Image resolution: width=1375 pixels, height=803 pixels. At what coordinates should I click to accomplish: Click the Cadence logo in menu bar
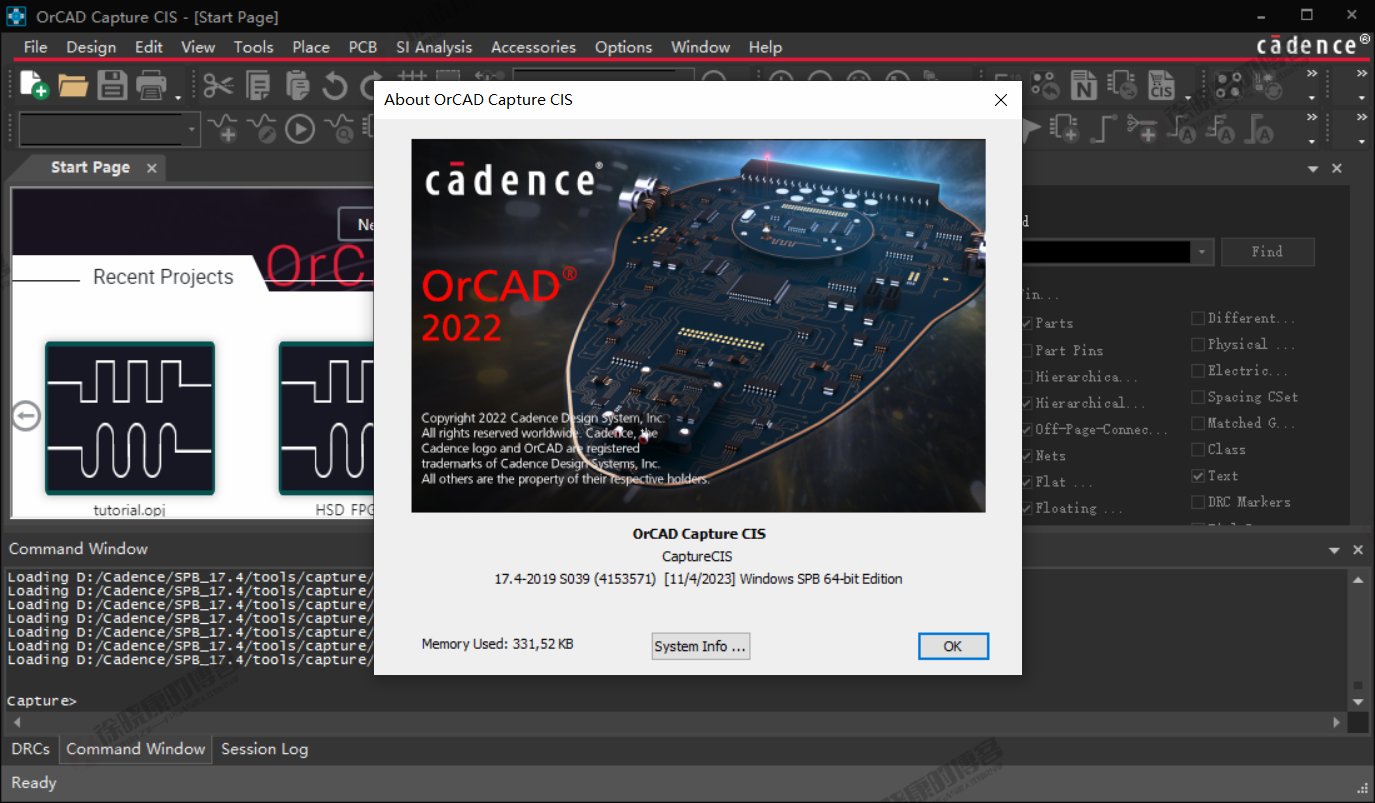1313,44
